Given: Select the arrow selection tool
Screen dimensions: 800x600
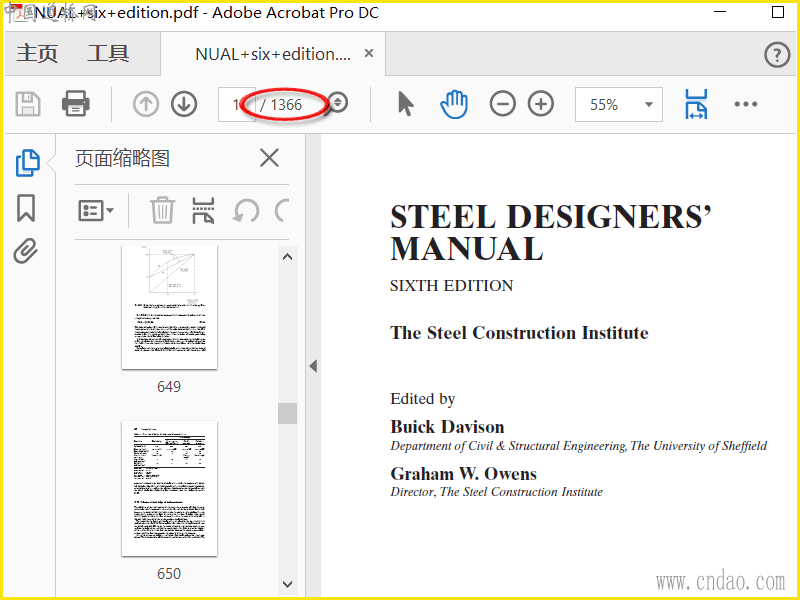Looking at the screenshot, I should click(x=406, y=104).
